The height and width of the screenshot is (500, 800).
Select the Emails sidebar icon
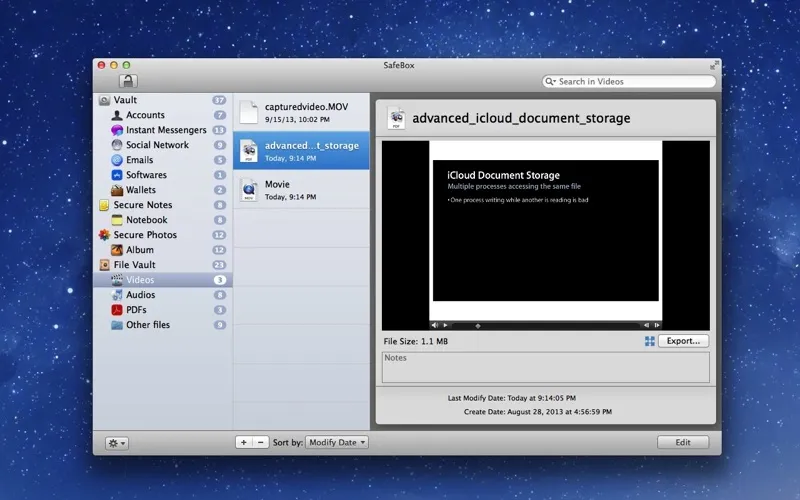click(x=118, y=160)
